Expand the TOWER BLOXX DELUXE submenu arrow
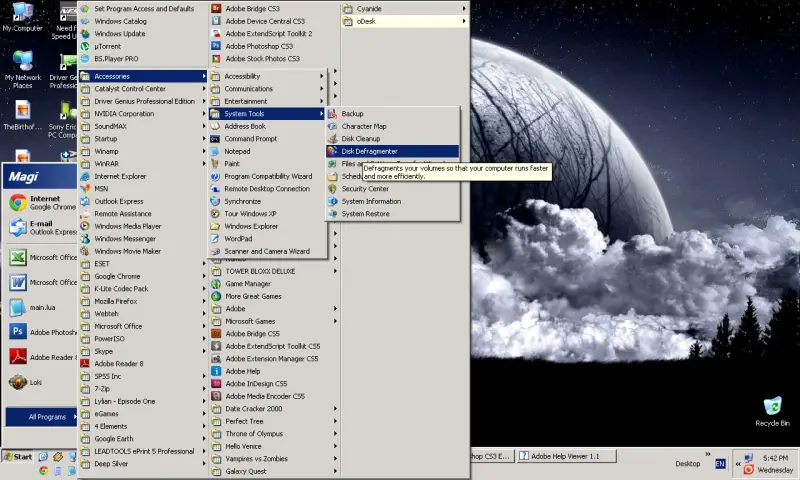800x480 pixels. coord(335,271)
